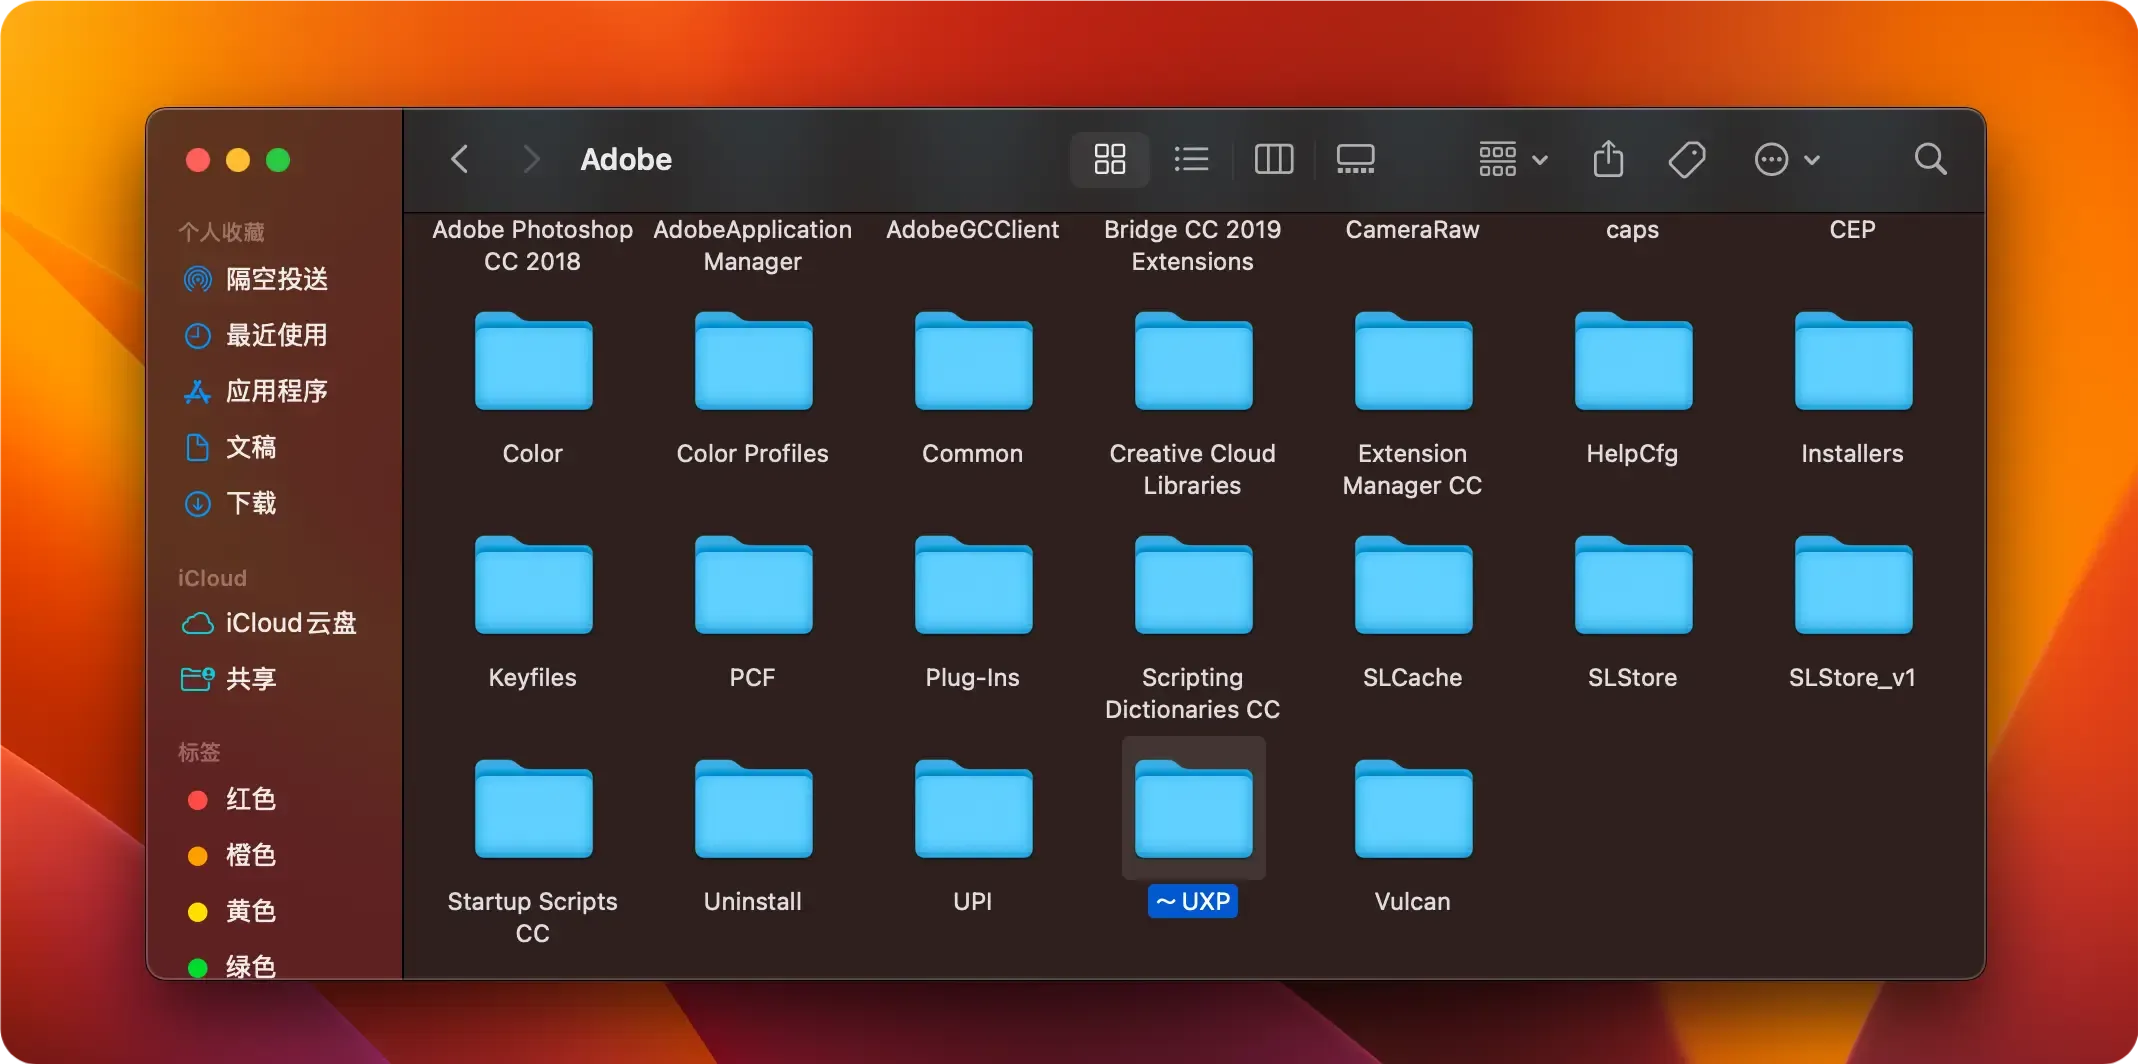Select the Common folder icon

tap(973, 361)
